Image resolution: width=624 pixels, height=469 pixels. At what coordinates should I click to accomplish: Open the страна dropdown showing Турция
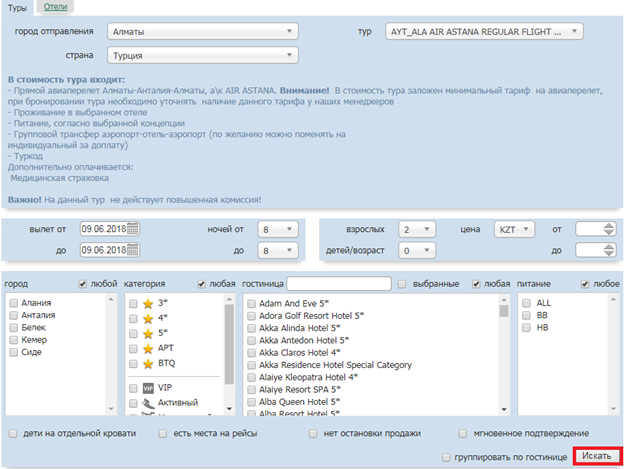click(203, 55)
